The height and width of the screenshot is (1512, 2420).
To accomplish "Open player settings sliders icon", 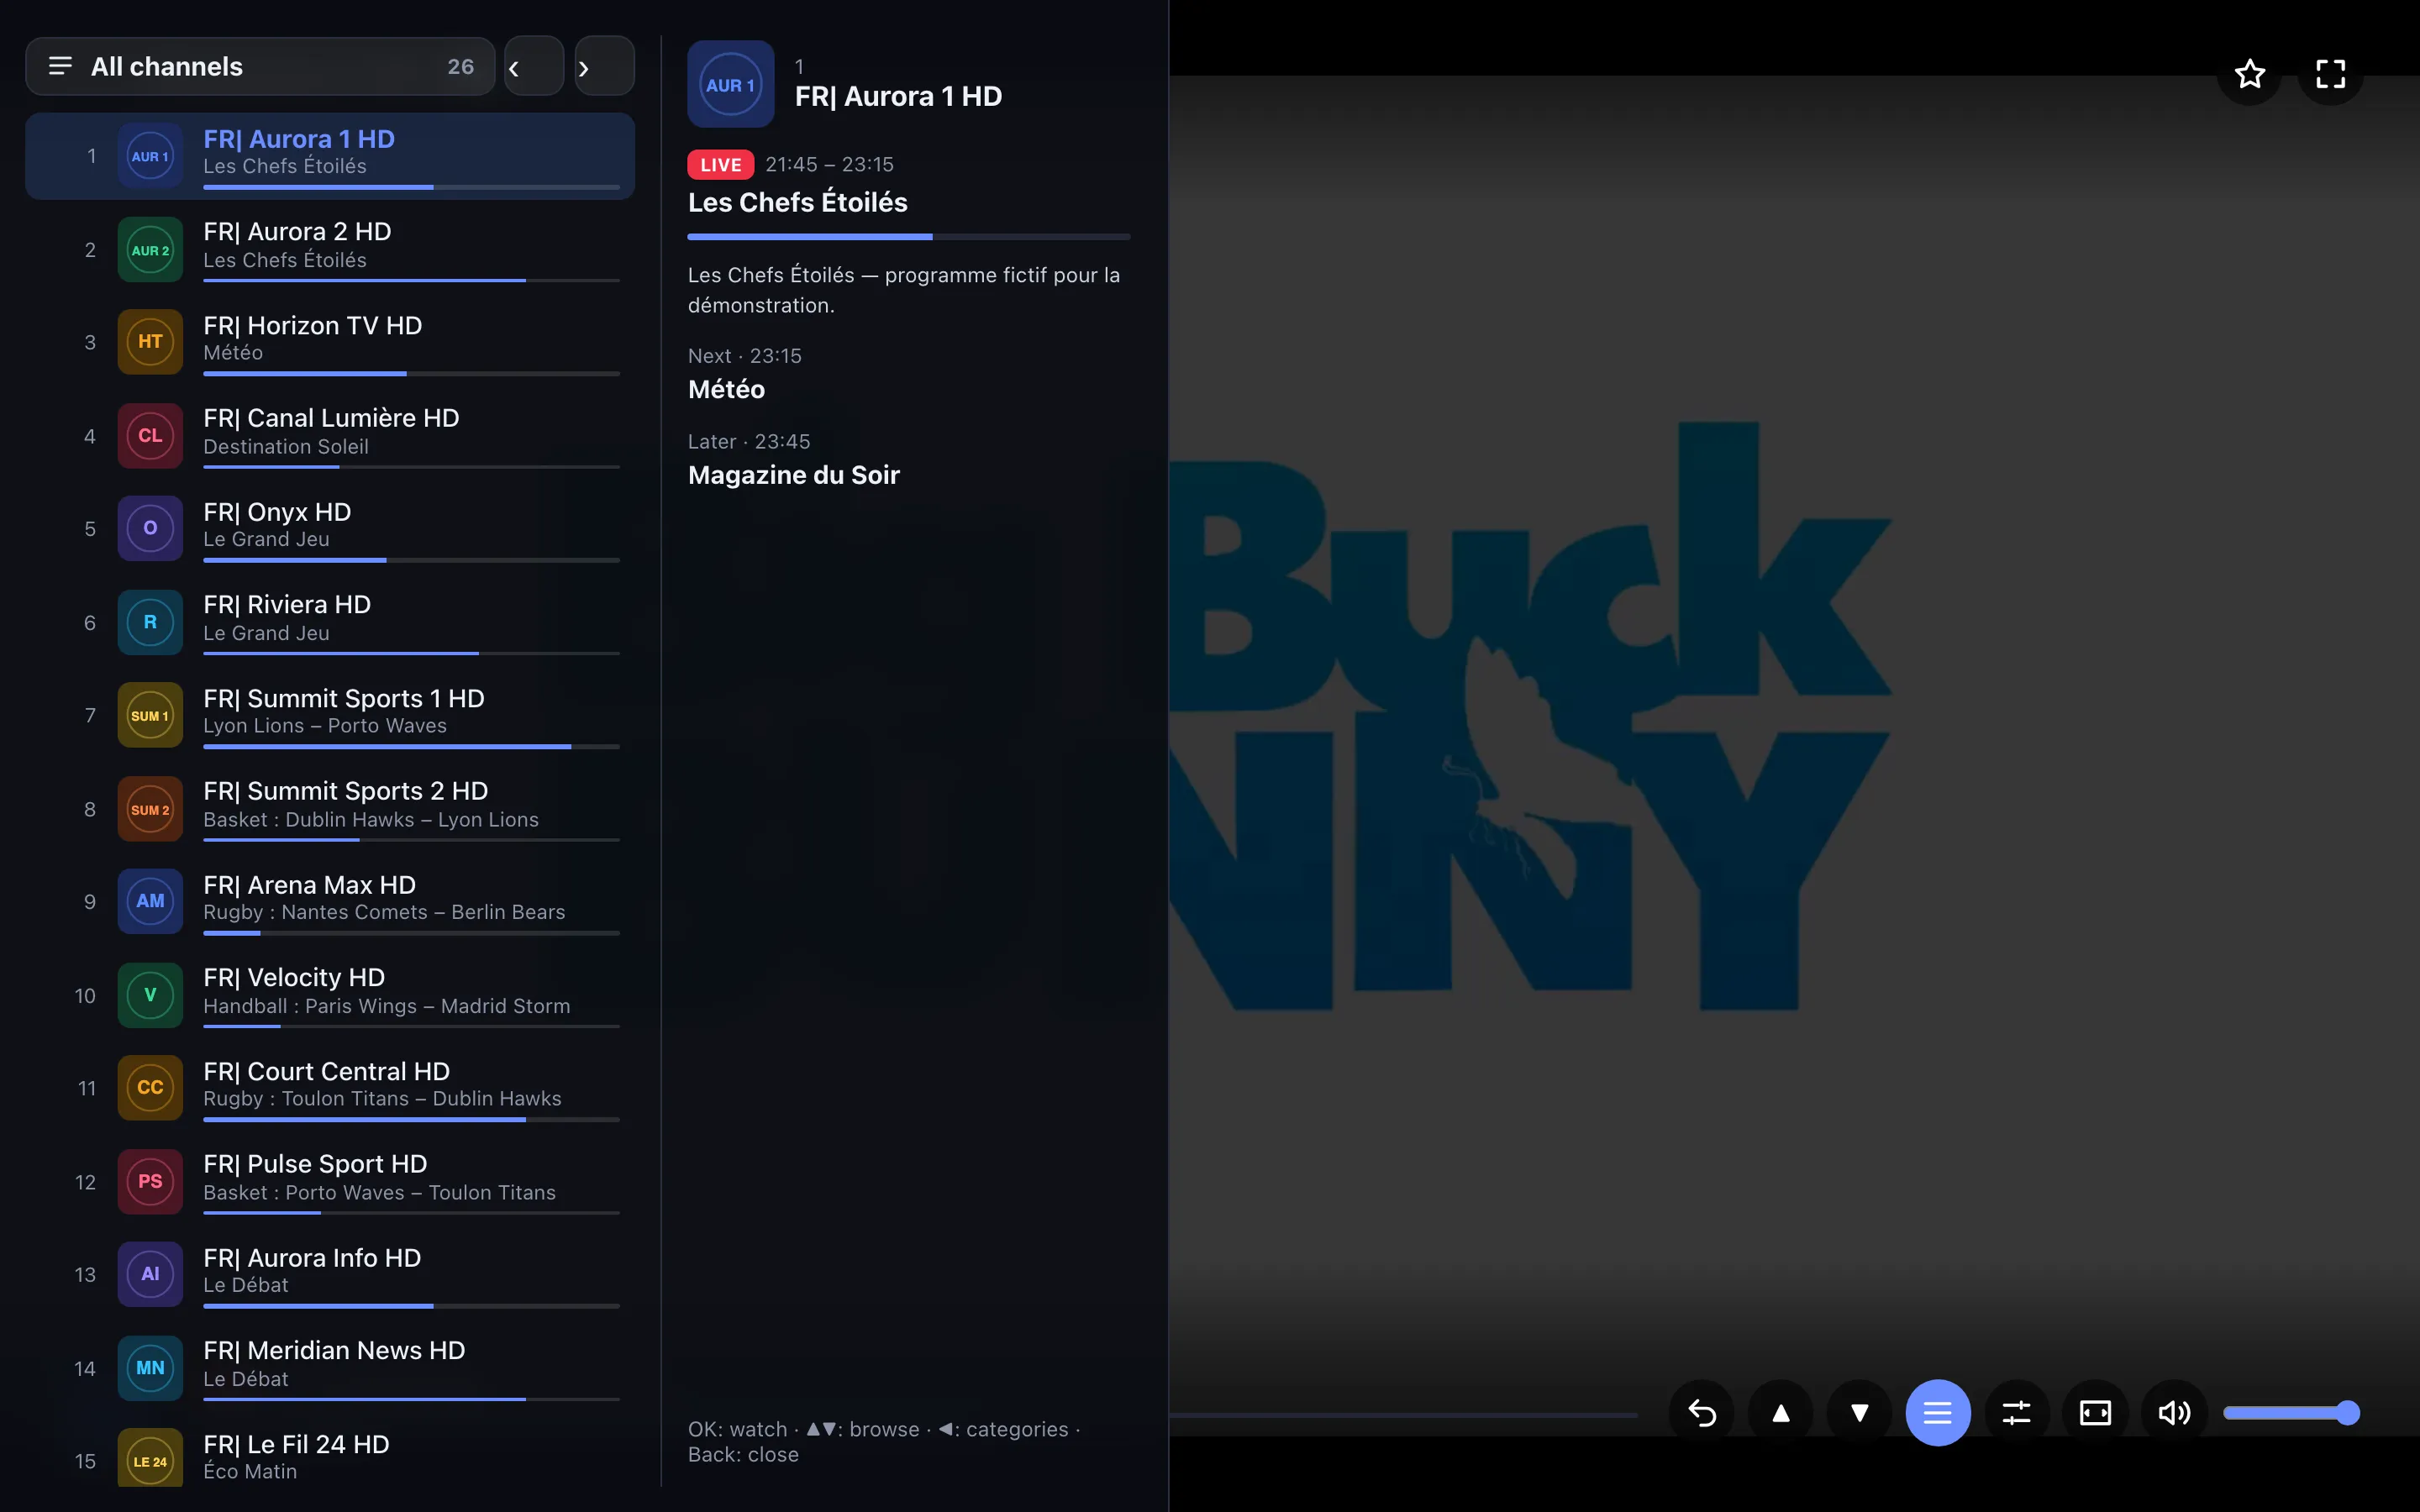I will 2016,1412.
